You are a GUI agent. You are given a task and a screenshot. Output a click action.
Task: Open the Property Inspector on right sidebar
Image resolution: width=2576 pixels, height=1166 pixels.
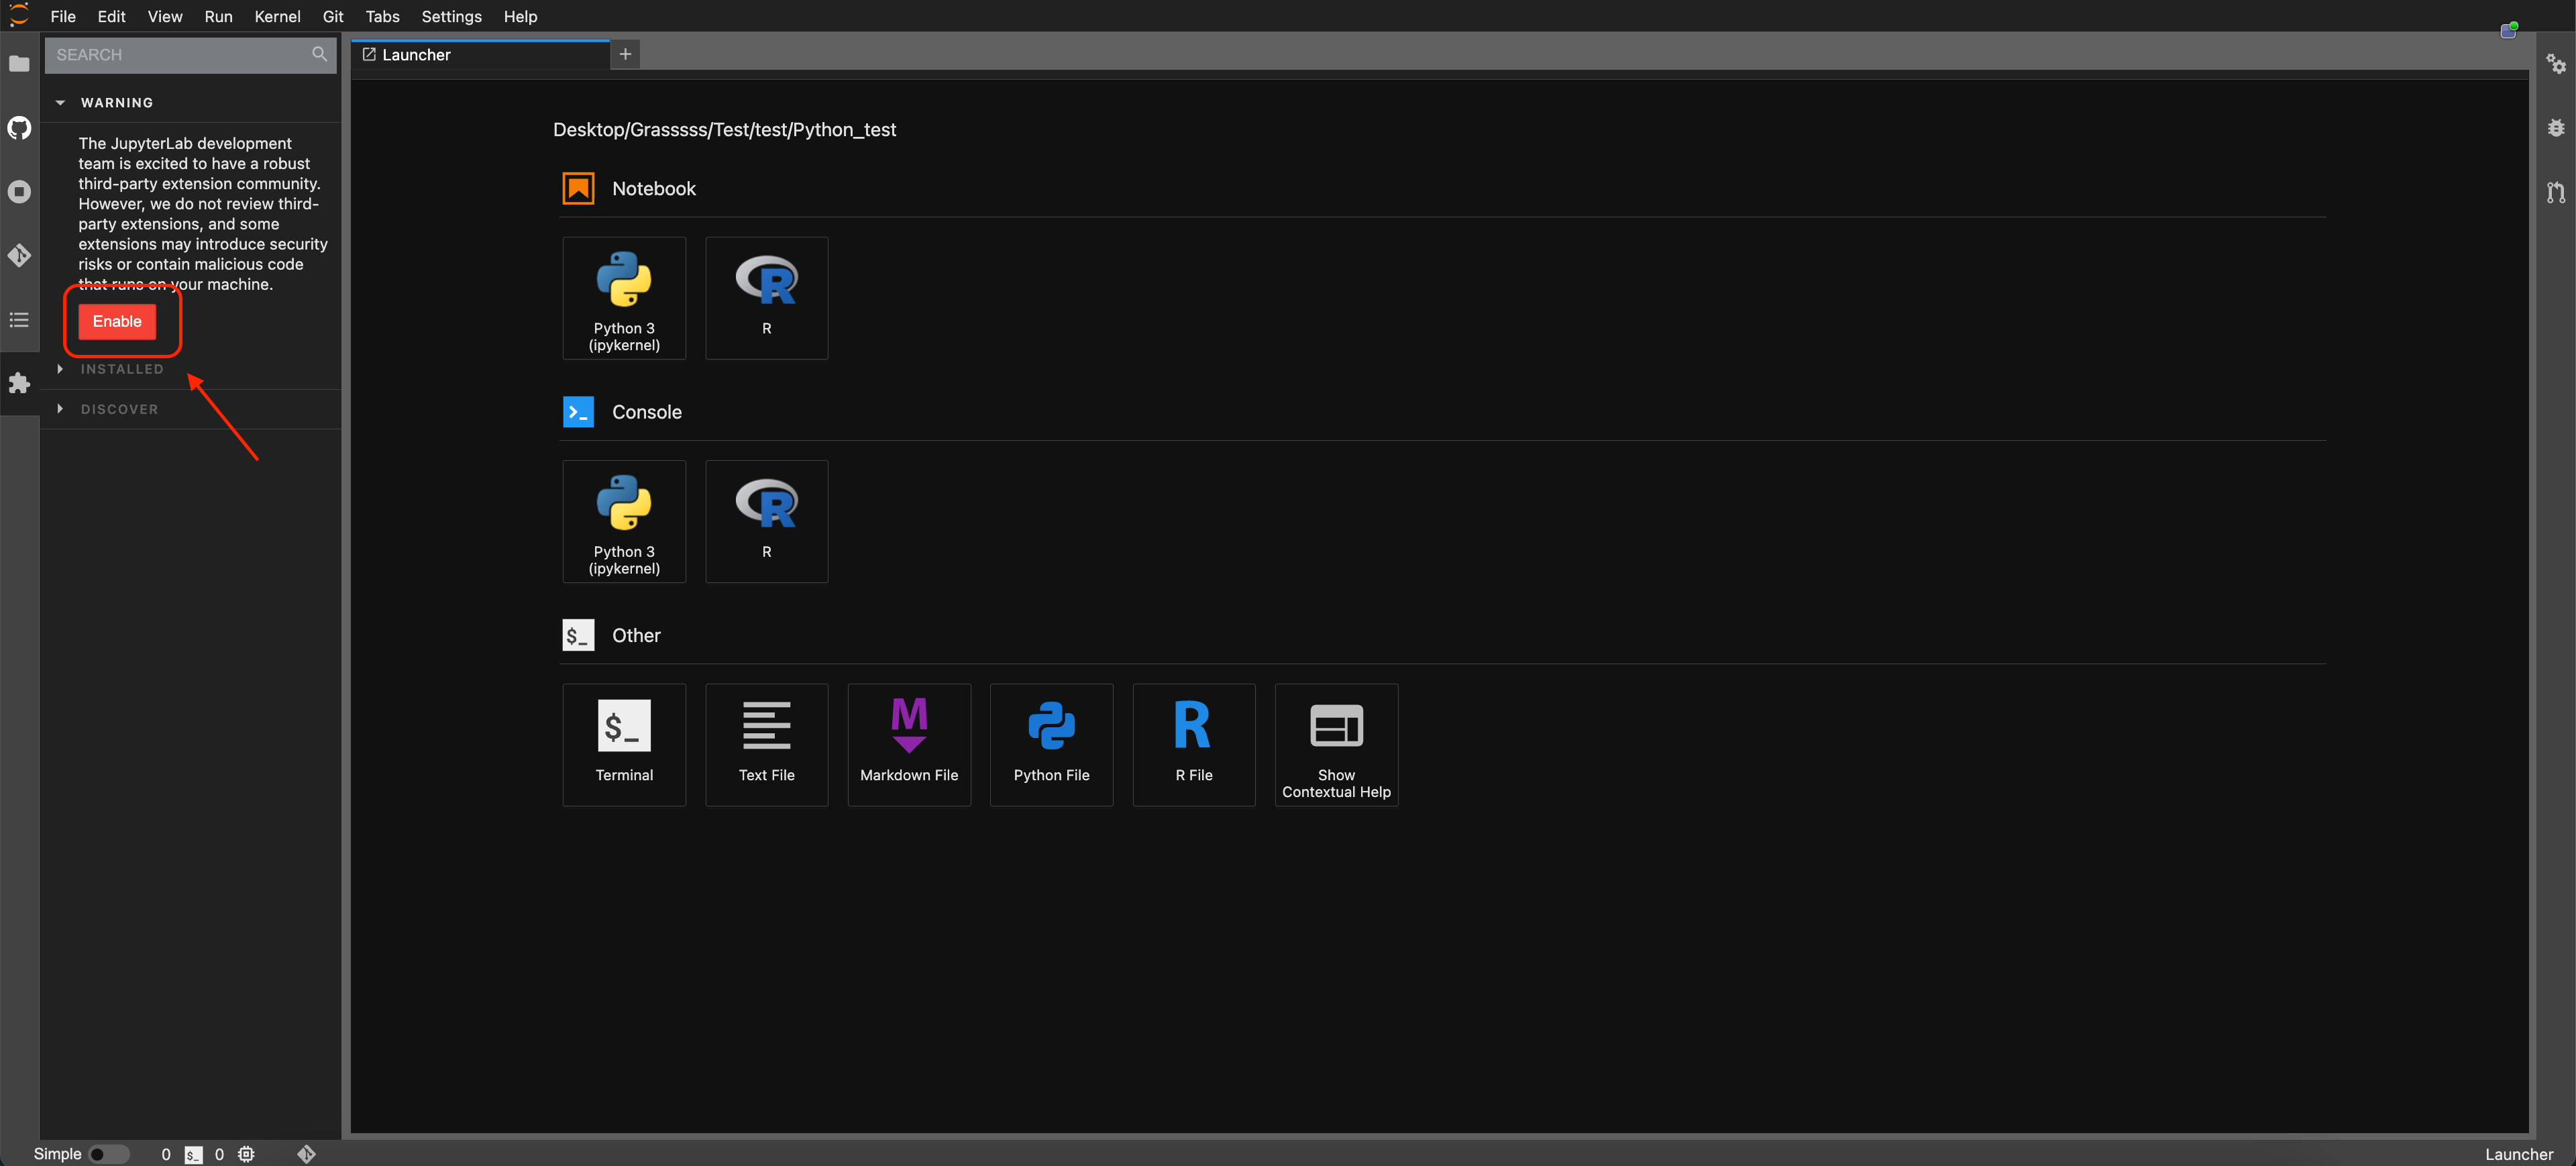pyautogui.click(x=2555, y=64)
